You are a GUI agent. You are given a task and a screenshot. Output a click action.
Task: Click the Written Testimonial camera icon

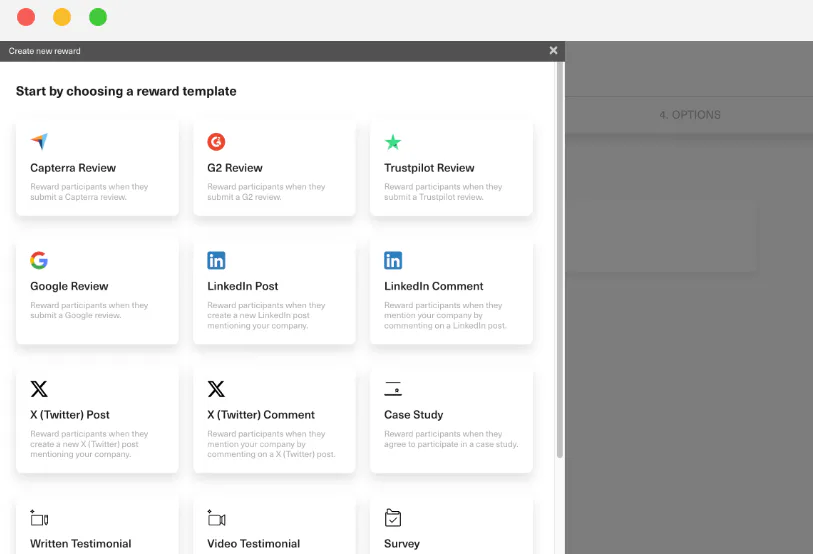pyautogui.click(x=39, y=518)
